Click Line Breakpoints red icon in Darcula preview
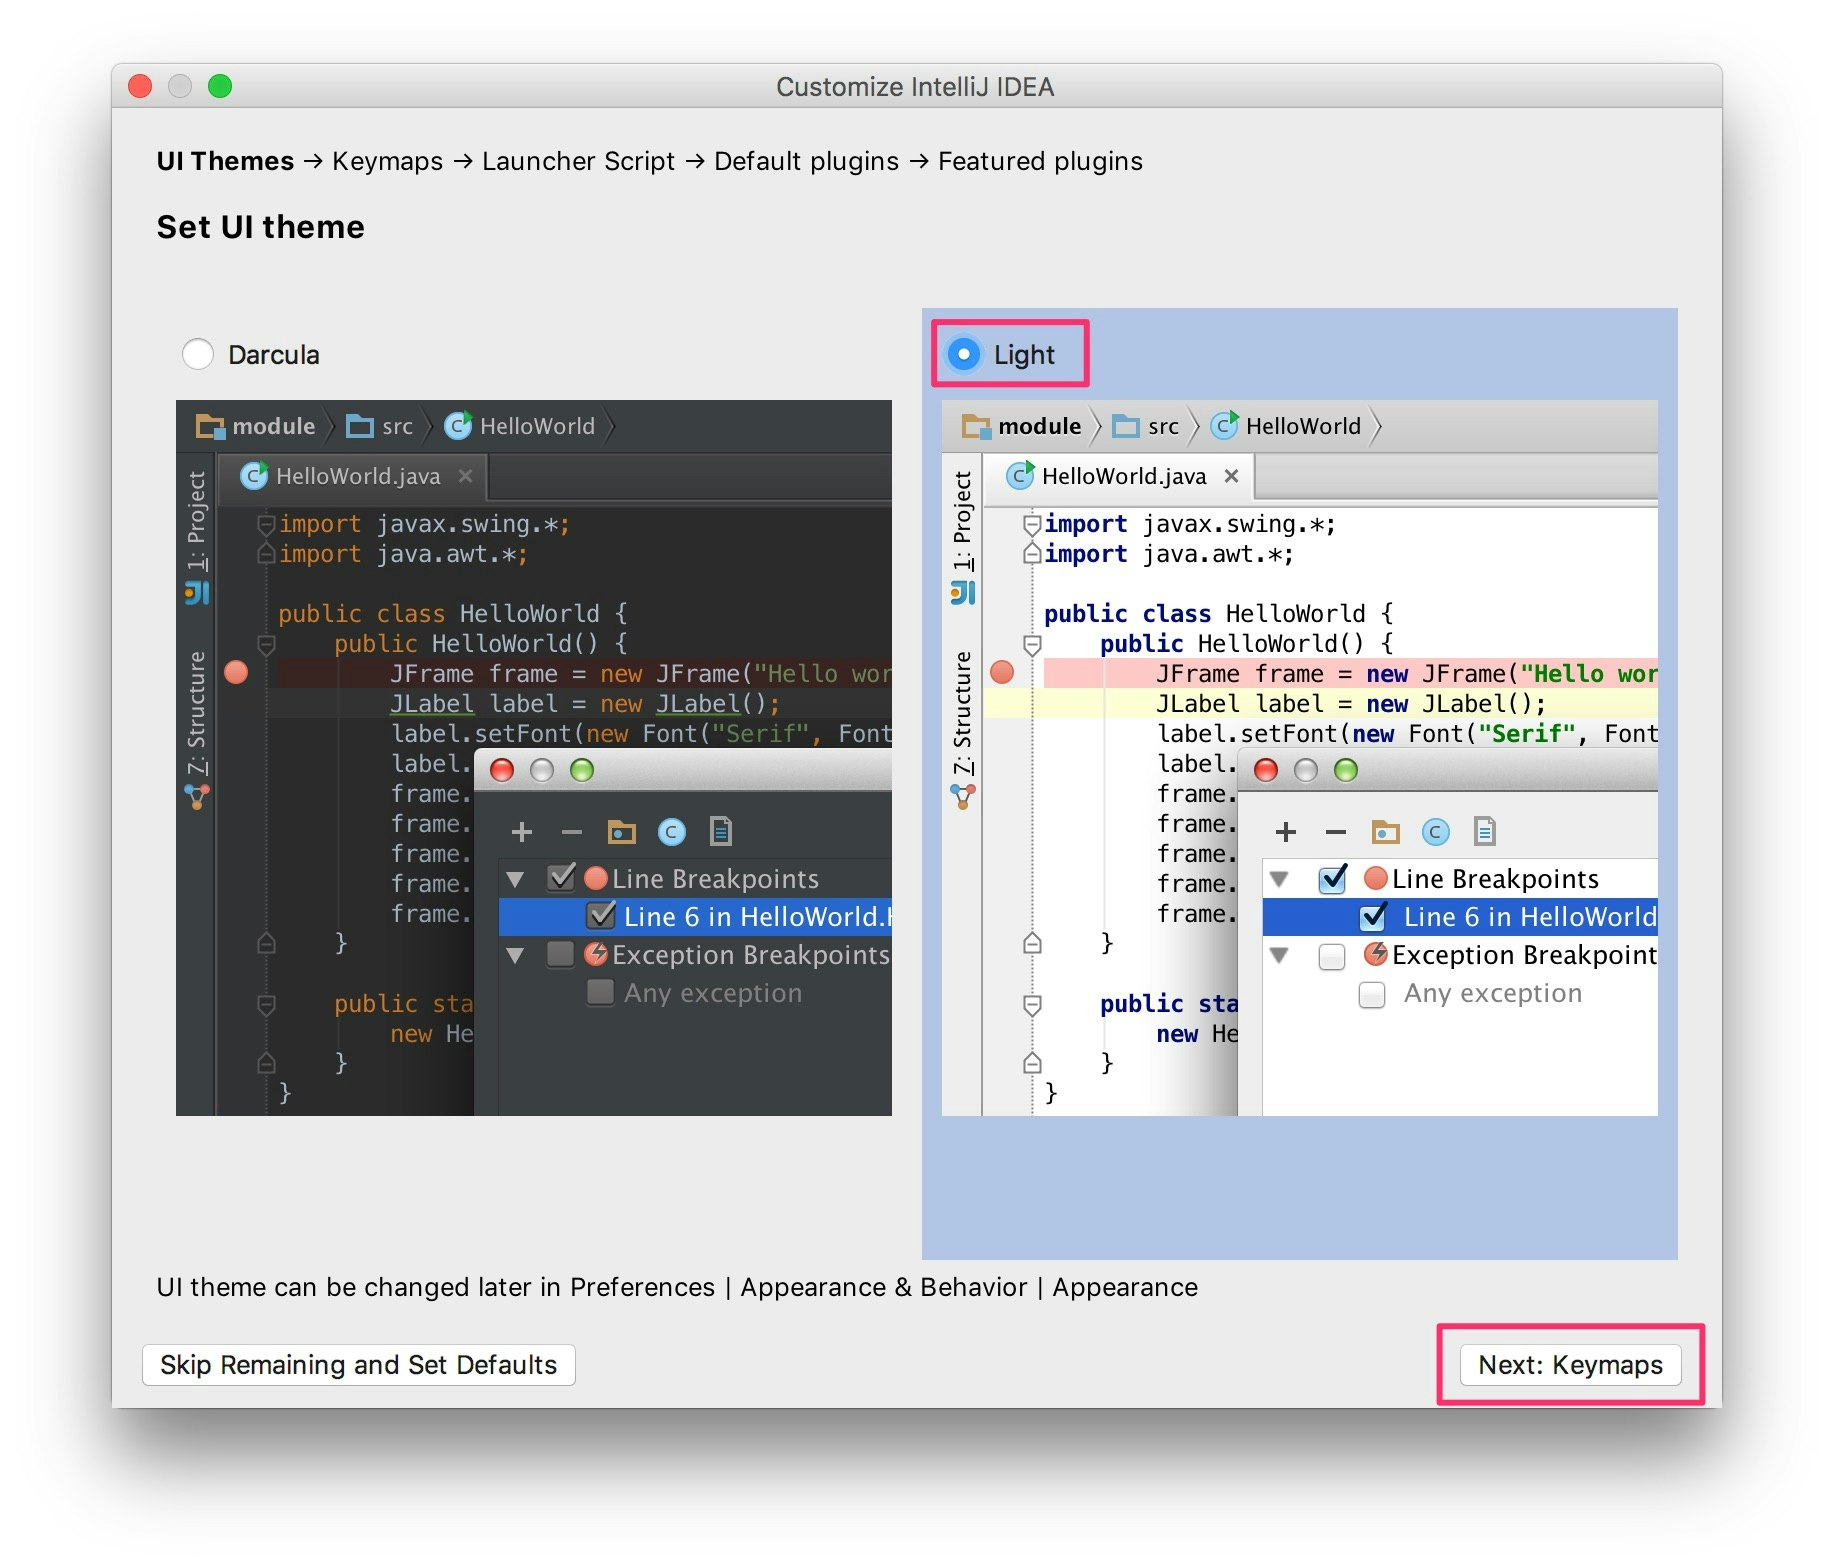The width and height of the screenshot is (1834, 1568). pos(596,878)
